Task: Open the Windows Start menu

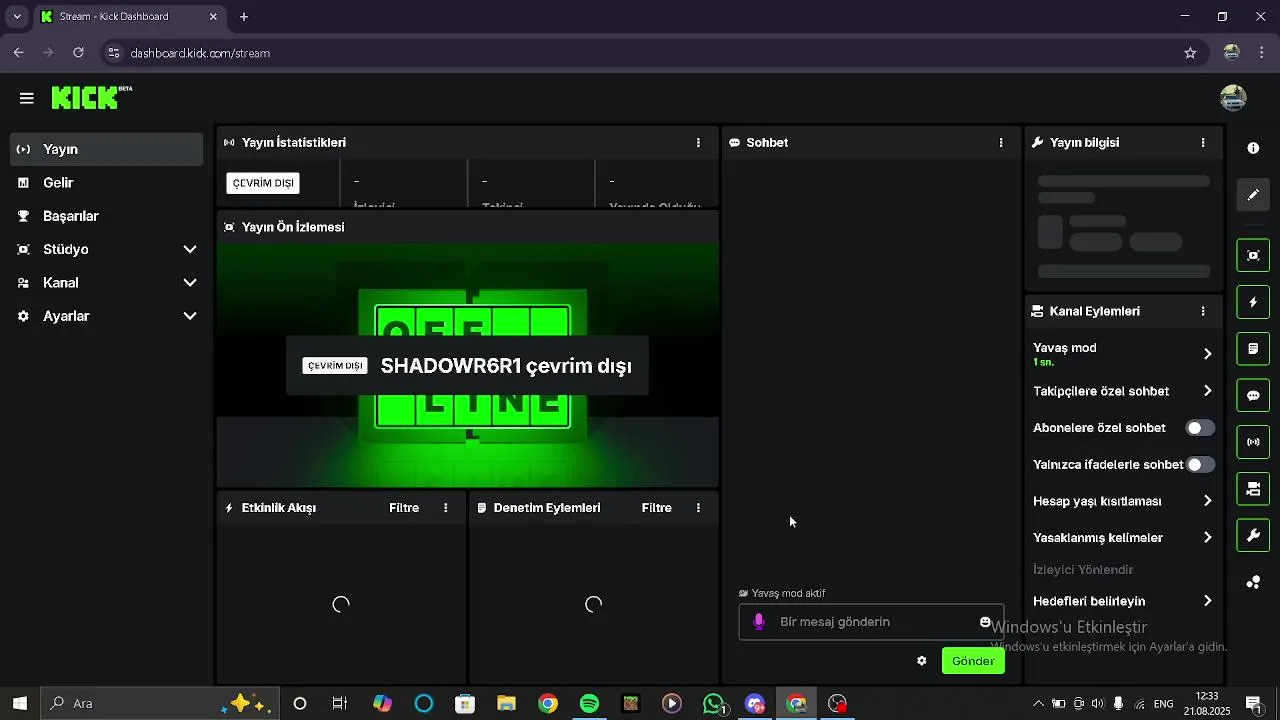Action: (x=19, y=704)
